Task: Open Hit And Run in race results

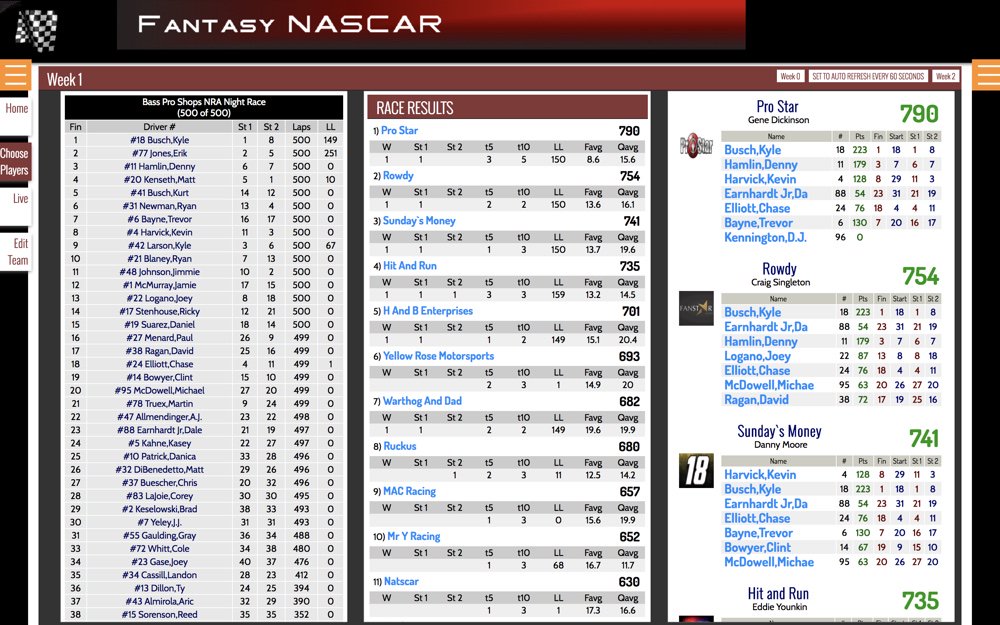Action: point(409,266)
